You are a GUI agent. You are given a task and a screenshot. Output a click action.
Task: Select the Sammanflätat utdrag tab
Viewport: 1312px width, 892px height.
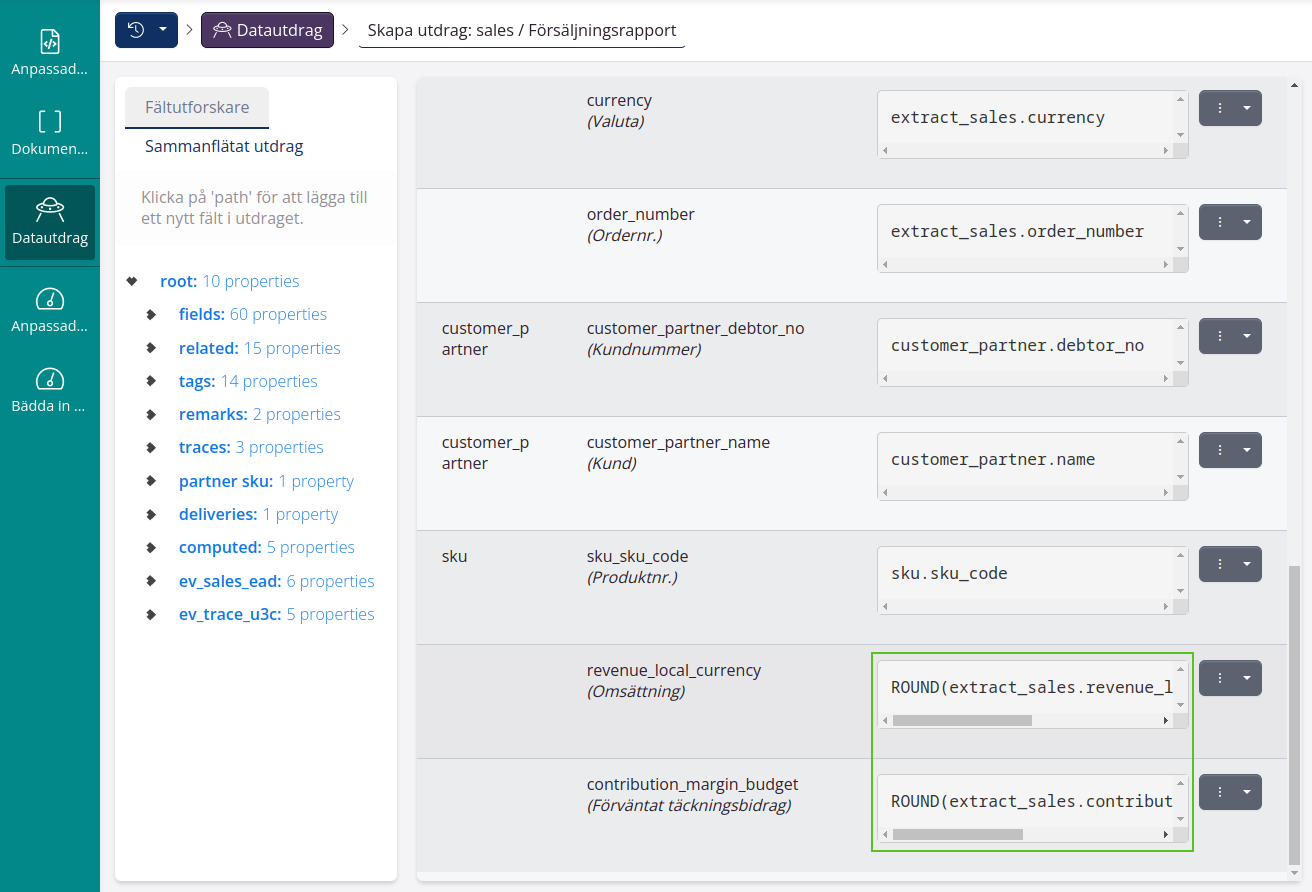[x=224, y=146]
